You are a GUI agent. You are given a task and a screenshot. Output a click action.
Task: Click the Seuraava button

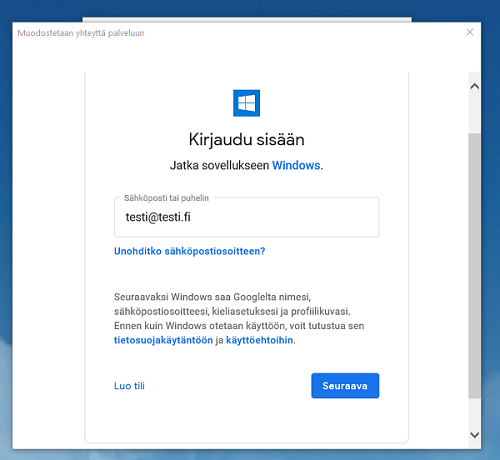[345, 386]
